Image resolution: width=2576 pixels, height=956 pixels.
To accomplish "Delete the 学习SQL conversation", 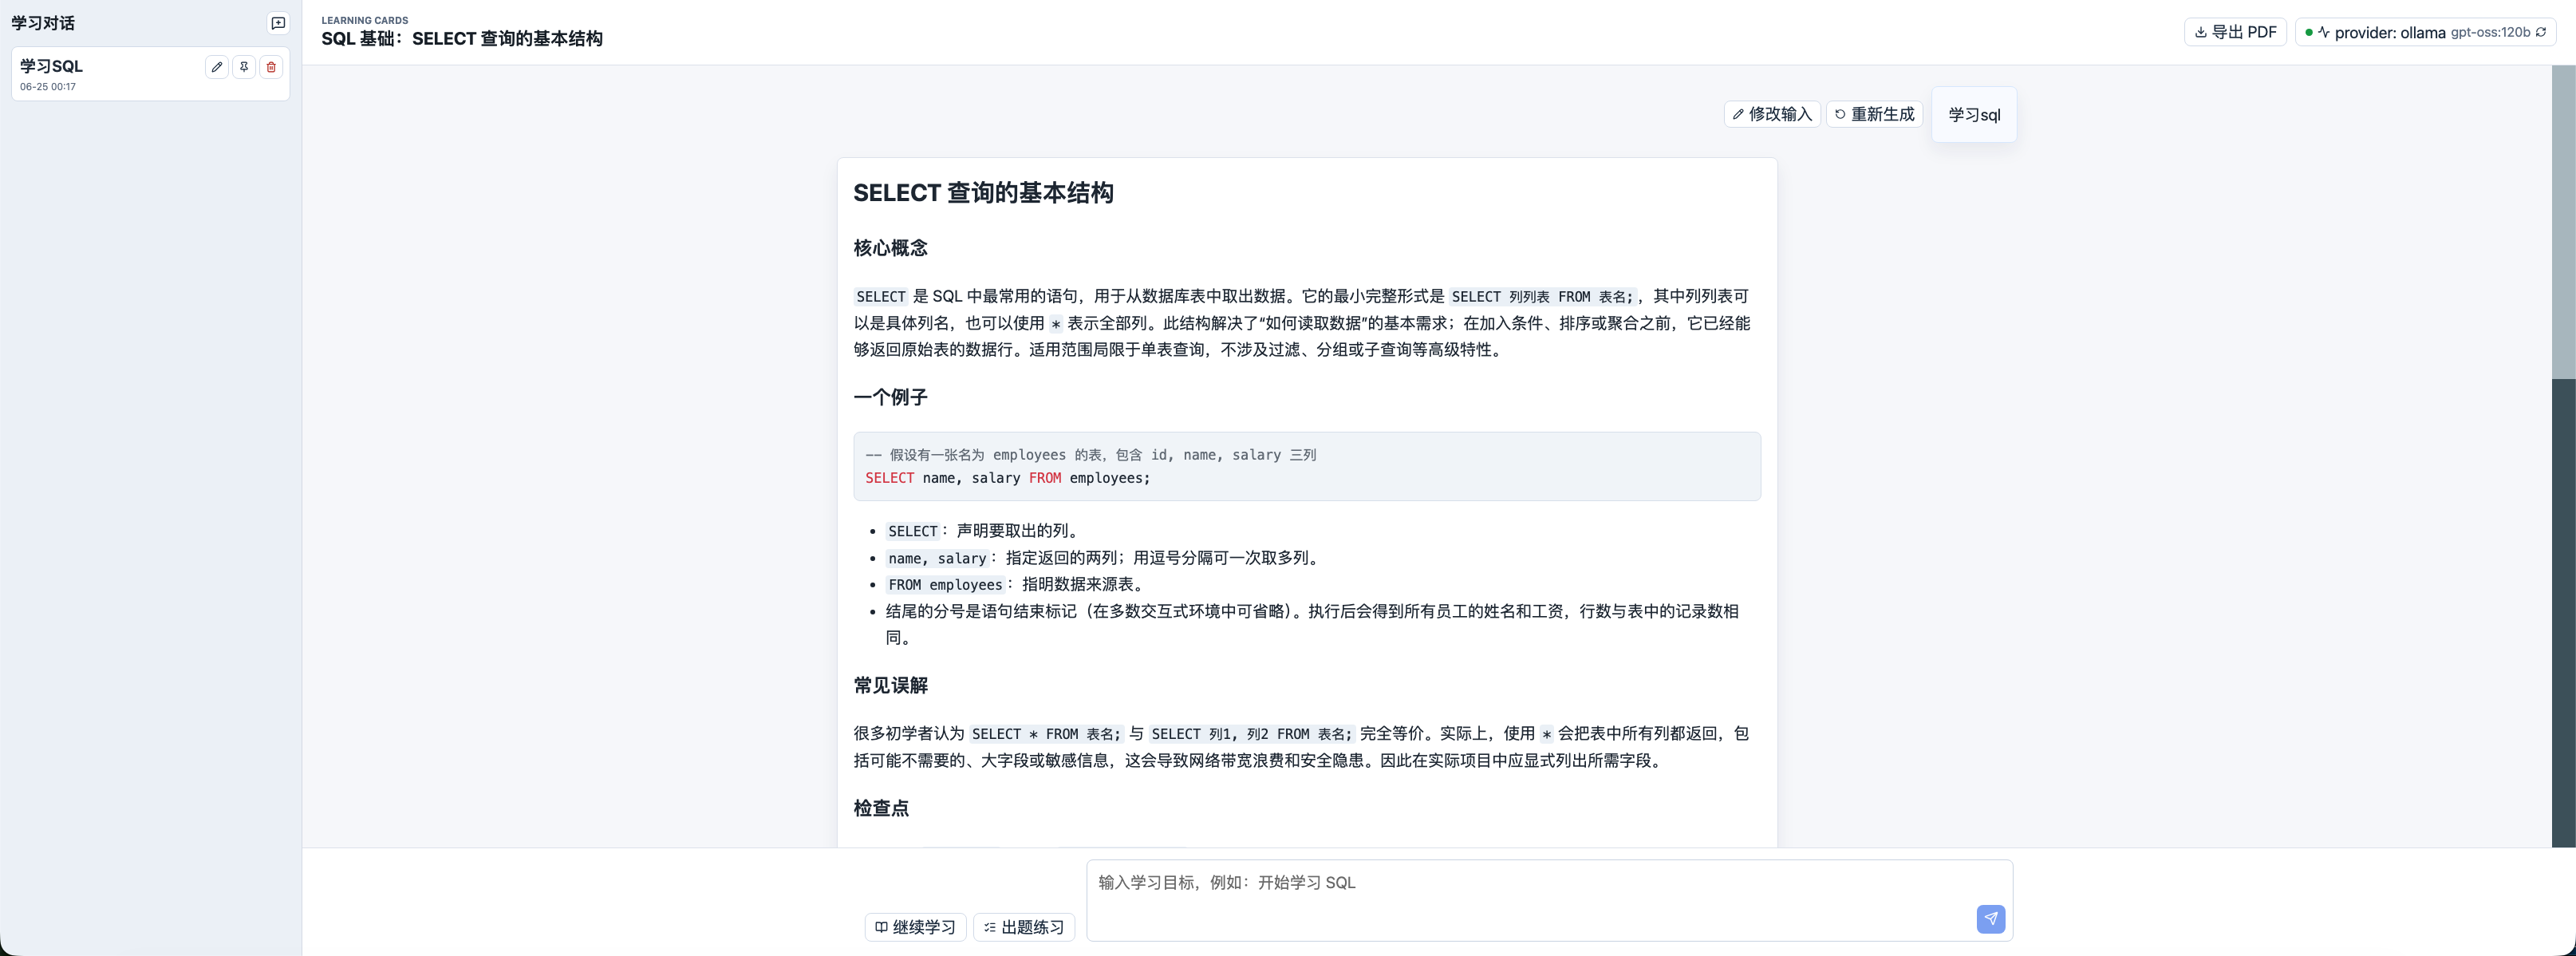I will tap(271, 67).
